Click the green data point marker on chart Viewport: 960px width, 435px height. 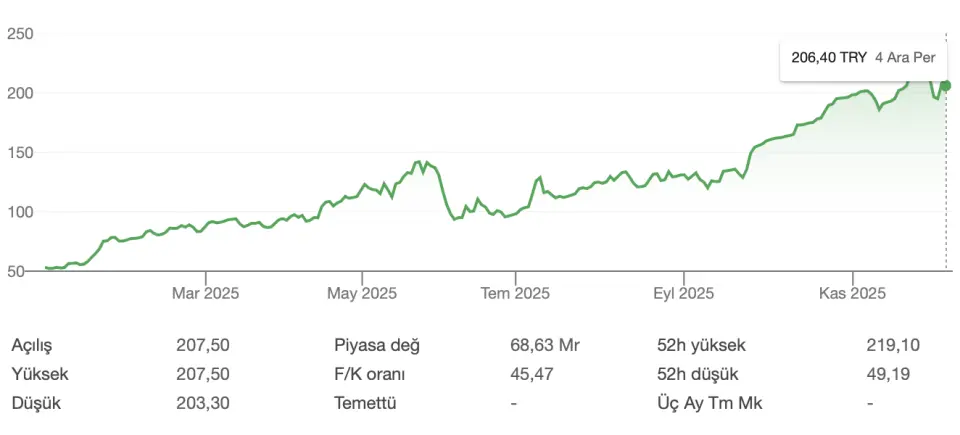coord(946,86)
